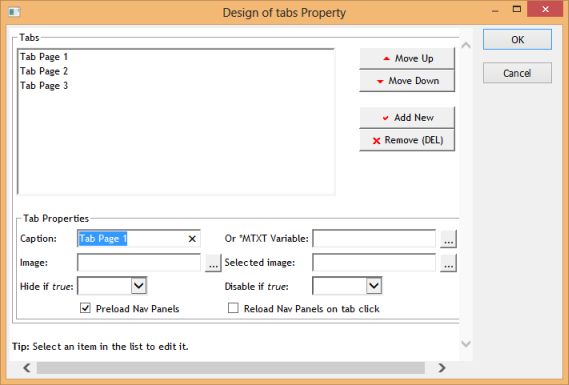Browse for *MTXT Variable with ellipsis button
This screenshot has height=385, width=569.
pyautogui.click(x=449, y=239)
